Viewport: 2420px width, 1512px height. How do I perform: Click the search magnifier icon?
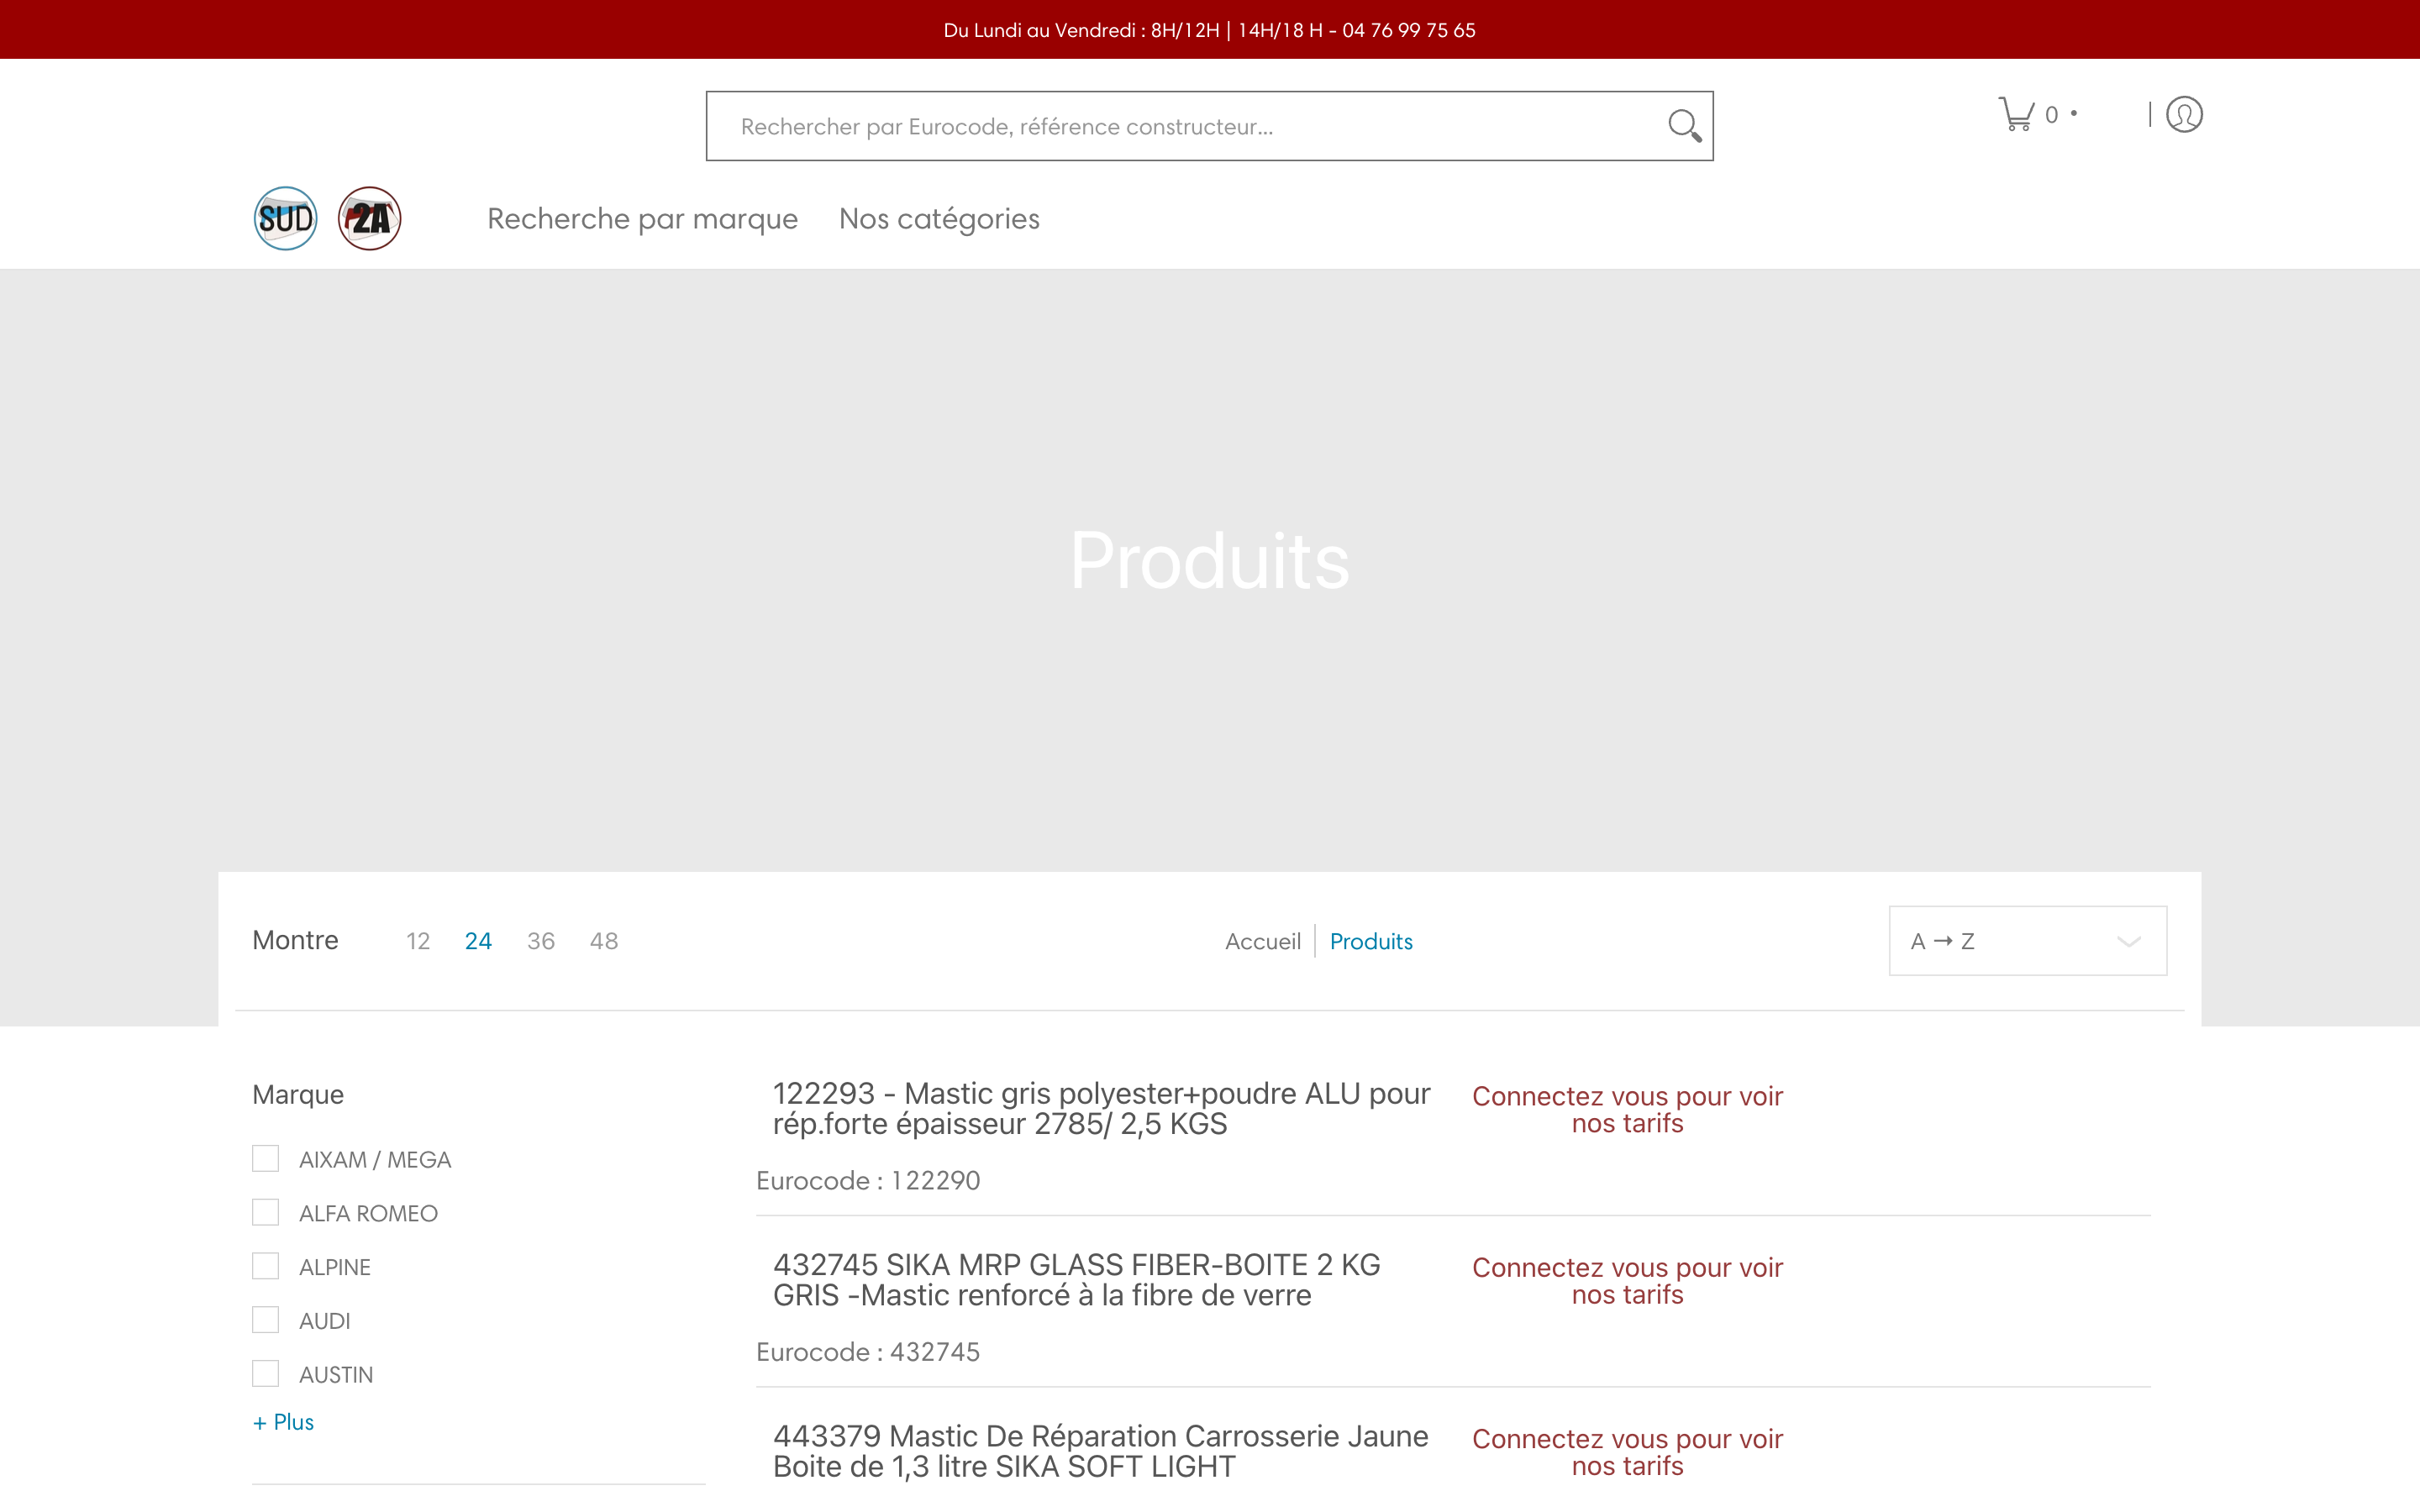point(1685,125)
